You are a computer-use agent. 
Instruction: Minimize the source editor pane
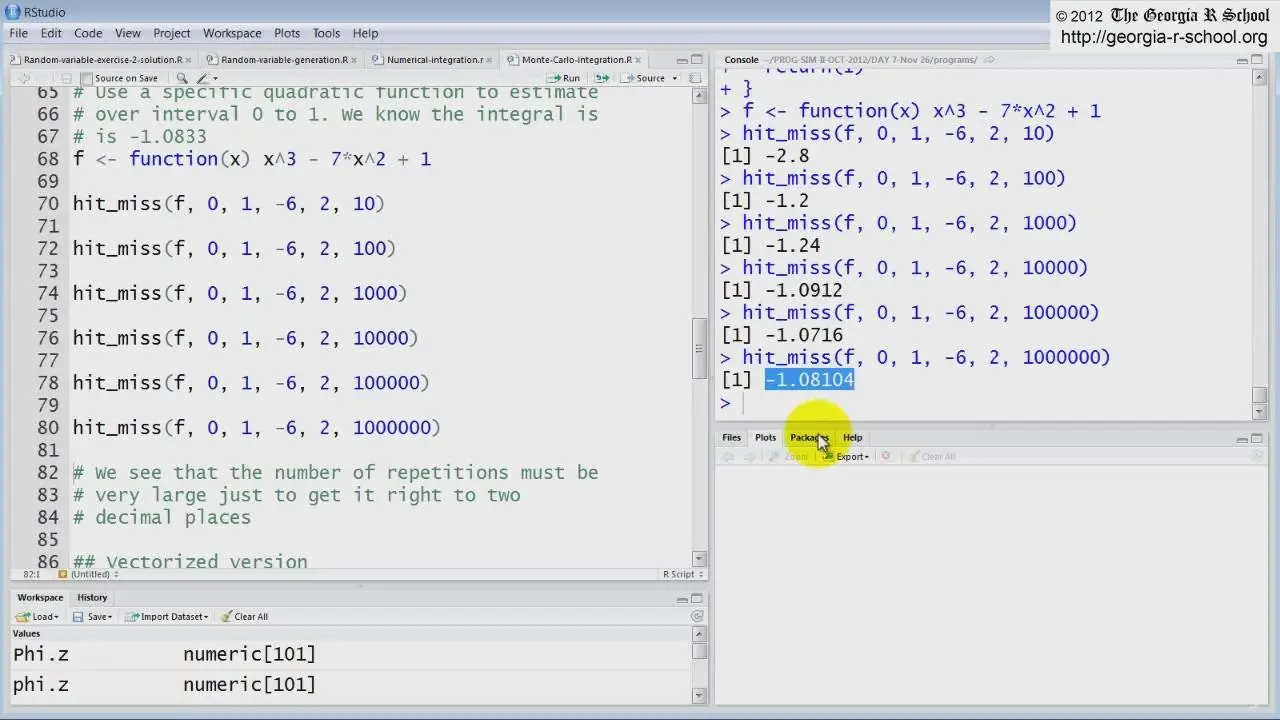pyautogui.click(x=681, y=60)
